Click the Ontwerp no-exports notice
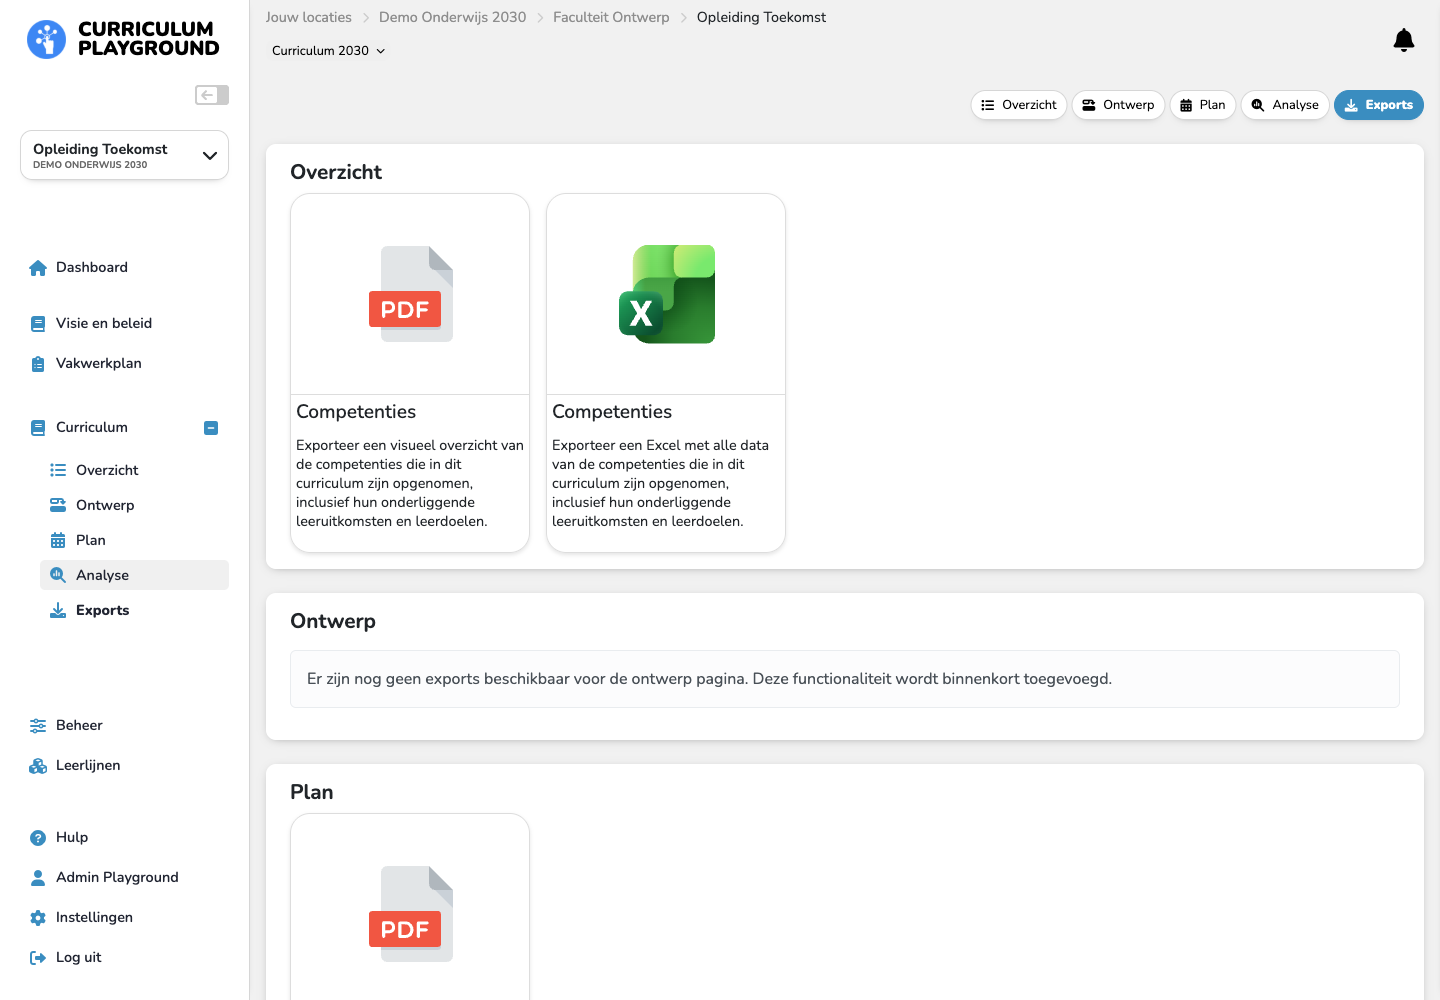 [x=845, y=679]
